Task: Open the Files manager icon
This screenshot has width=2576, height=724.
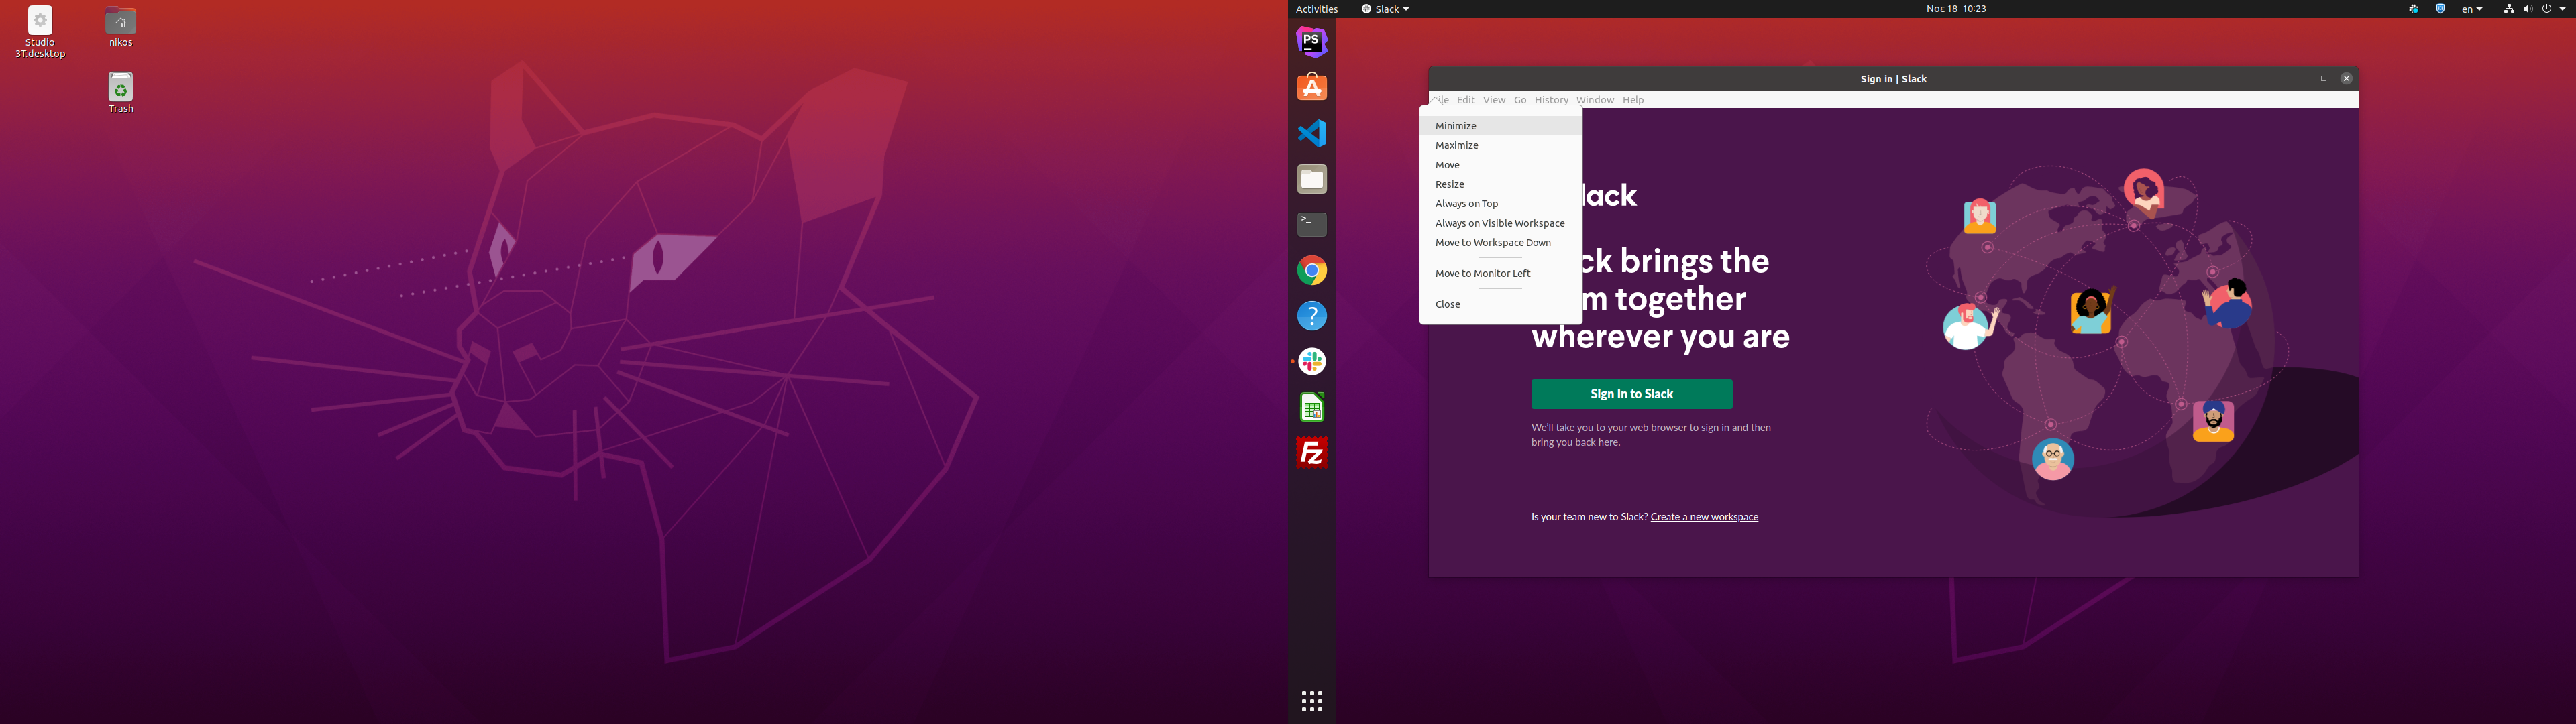Action: (x=1312, y=179)
